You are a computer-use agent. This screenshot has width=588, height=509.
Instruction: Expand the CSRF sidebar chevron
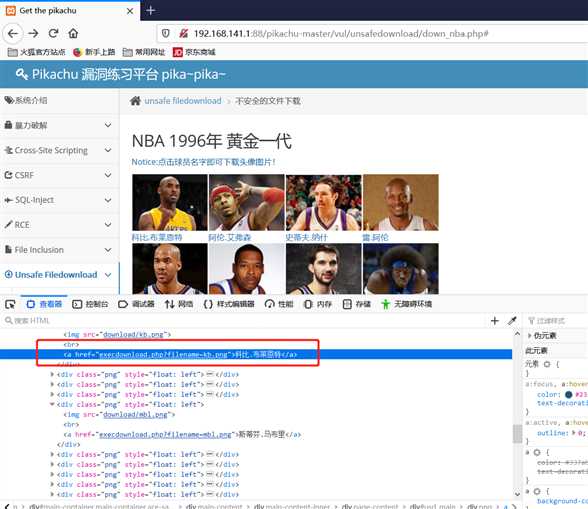coord(108,175)
